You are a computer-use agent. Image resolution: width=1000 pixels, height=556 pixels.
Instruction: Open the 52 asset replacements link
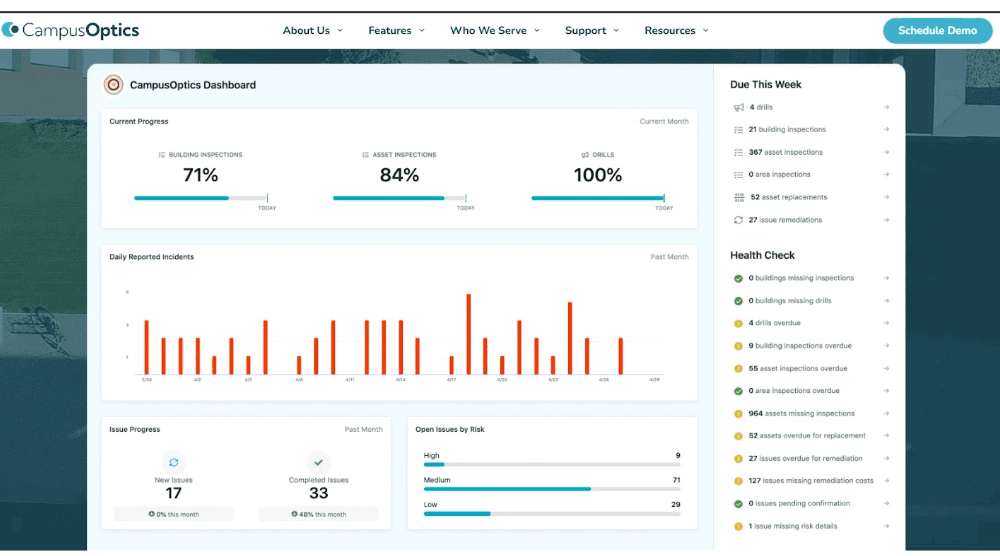click(788, 198)
